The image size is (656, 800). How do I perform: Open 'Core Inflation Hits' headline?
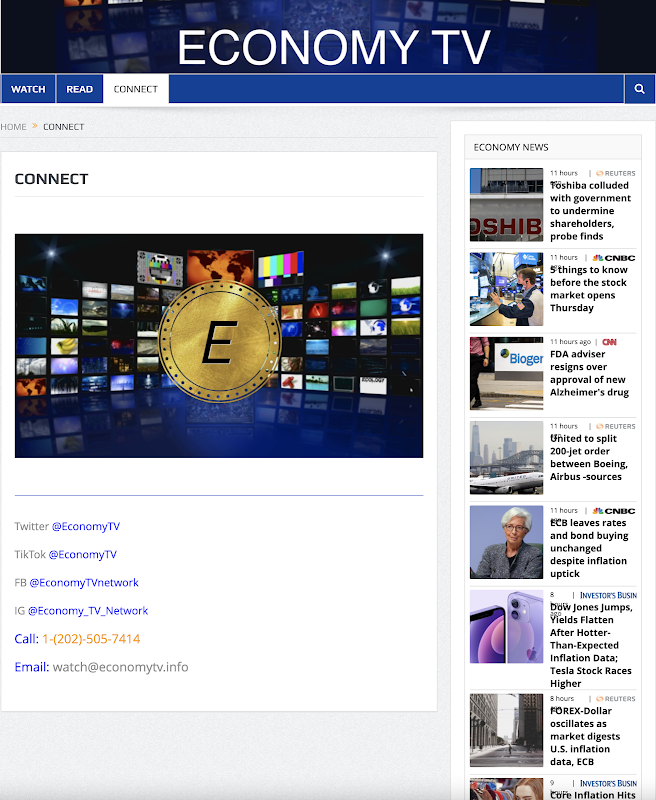coord(593,795)
